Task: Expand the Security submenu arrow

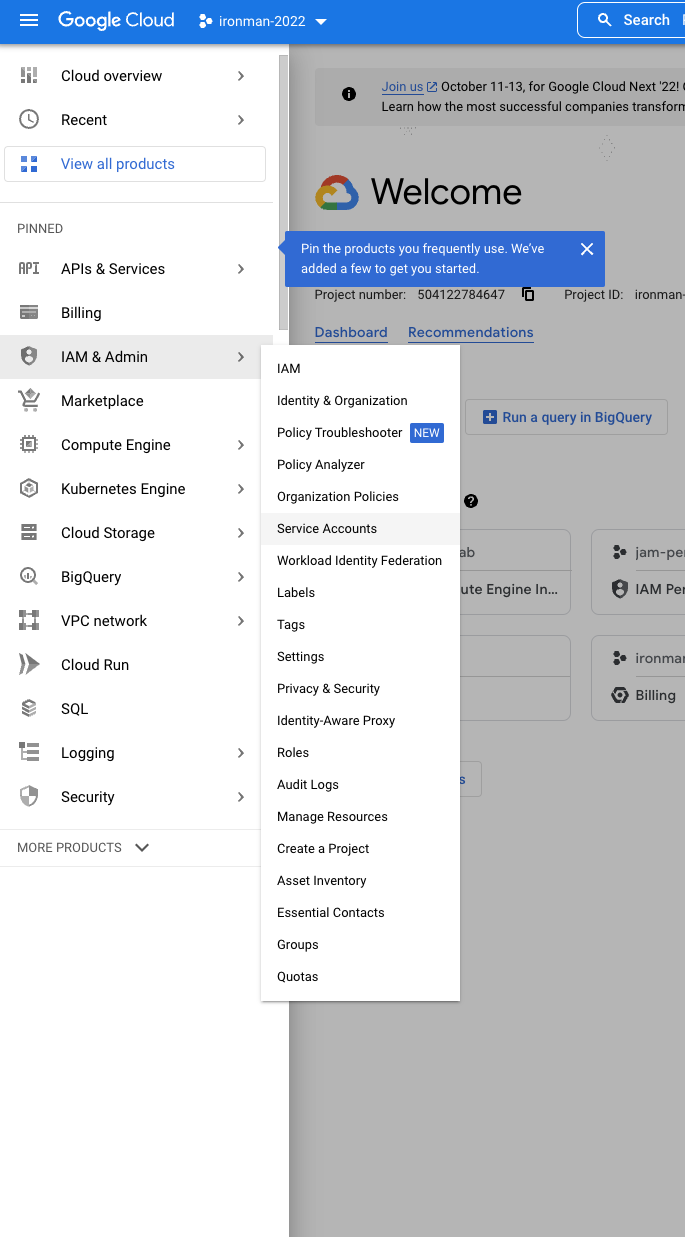Action: 241,797
